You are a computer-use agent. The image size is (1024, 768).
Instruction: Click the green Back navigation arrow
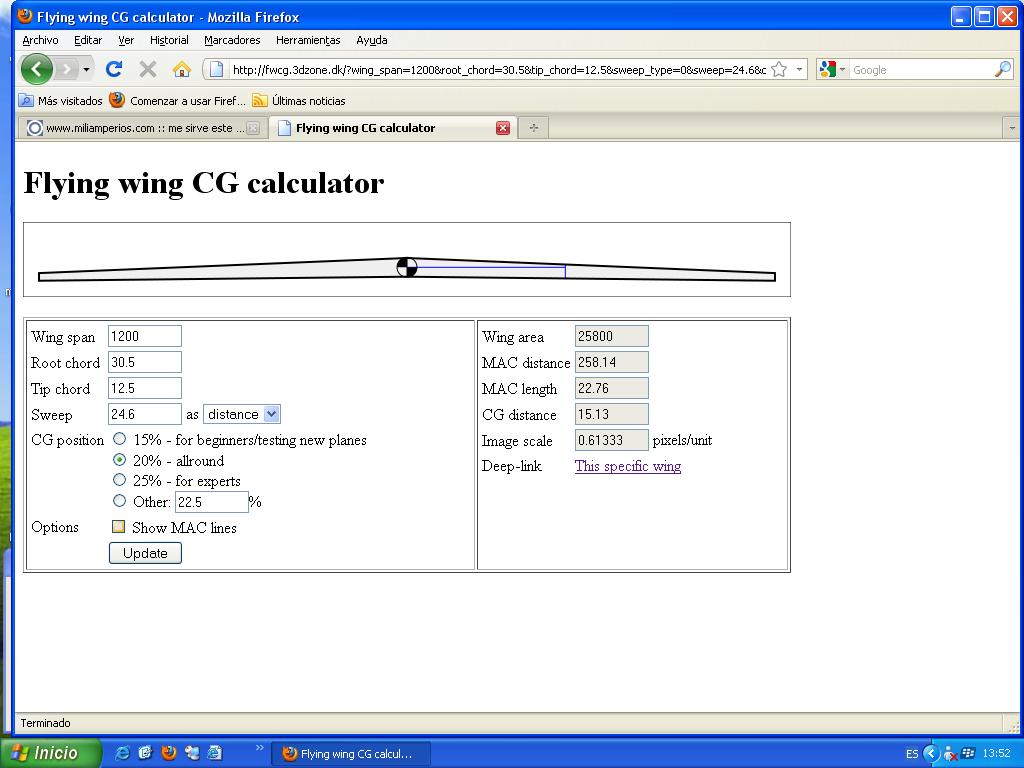(x=36, y=69)
